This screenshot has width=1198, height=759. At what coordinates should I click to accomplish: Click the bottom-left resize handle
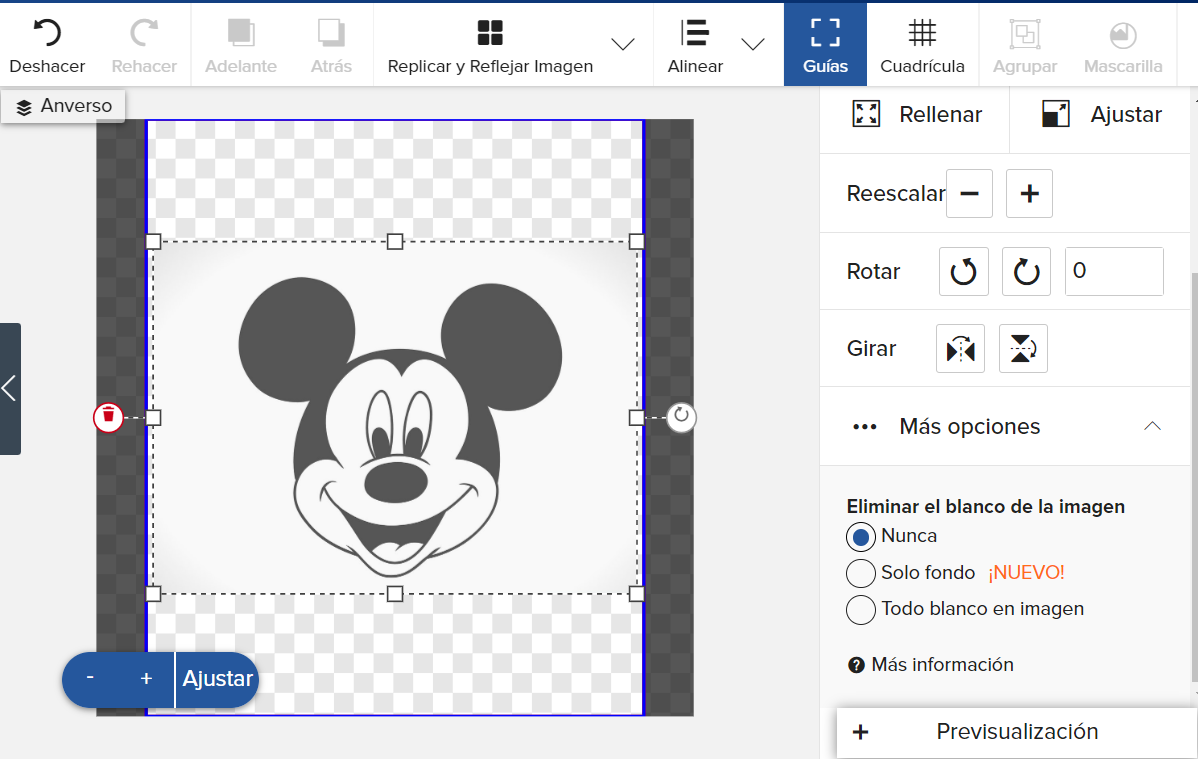pos(153,594)
